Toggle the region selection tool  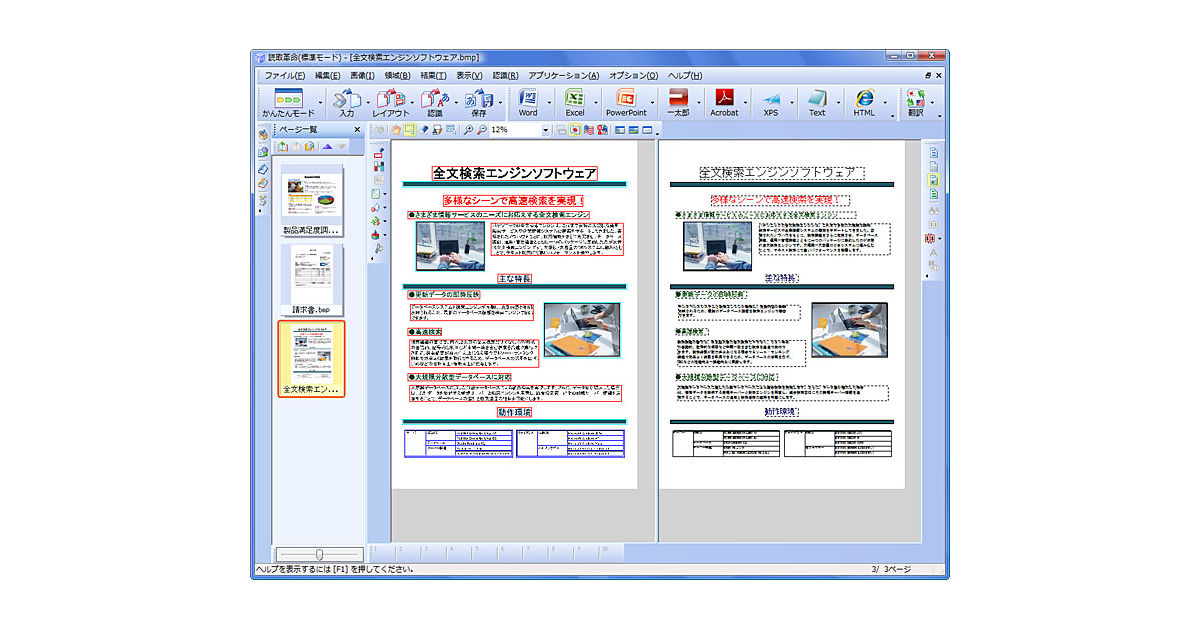409,130
